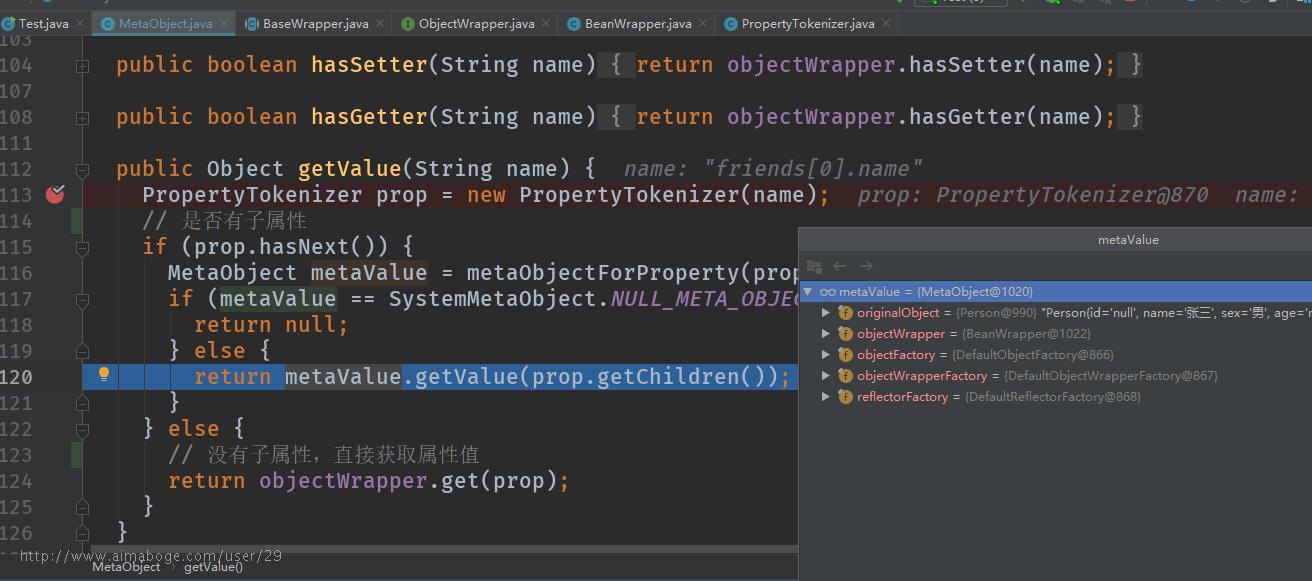Expand the objectFactory field
The width and height of the screenshot is (1312, 581).
826,355
